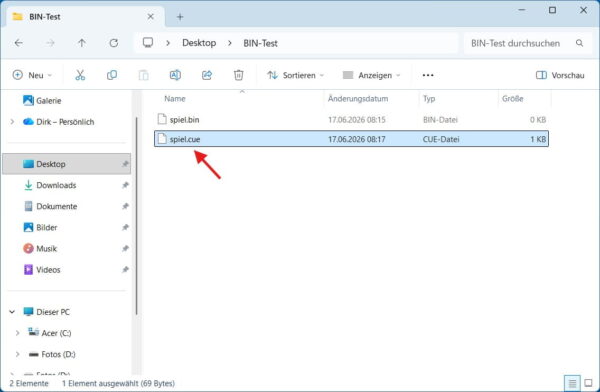Click Desktop in the address breadcrumb

[199, 43]
